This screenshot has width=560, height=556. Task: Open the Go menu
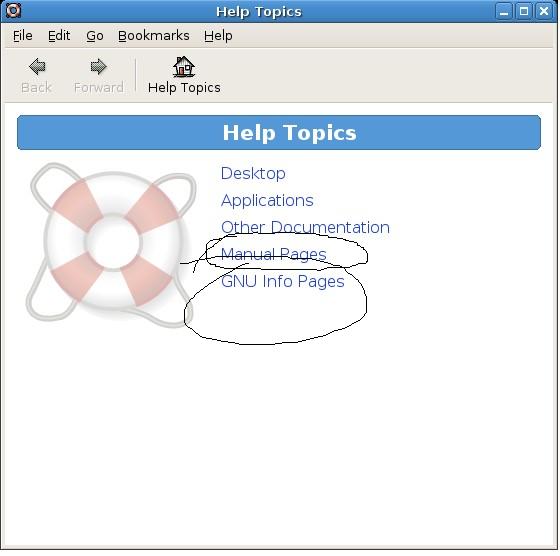[95, 36]
